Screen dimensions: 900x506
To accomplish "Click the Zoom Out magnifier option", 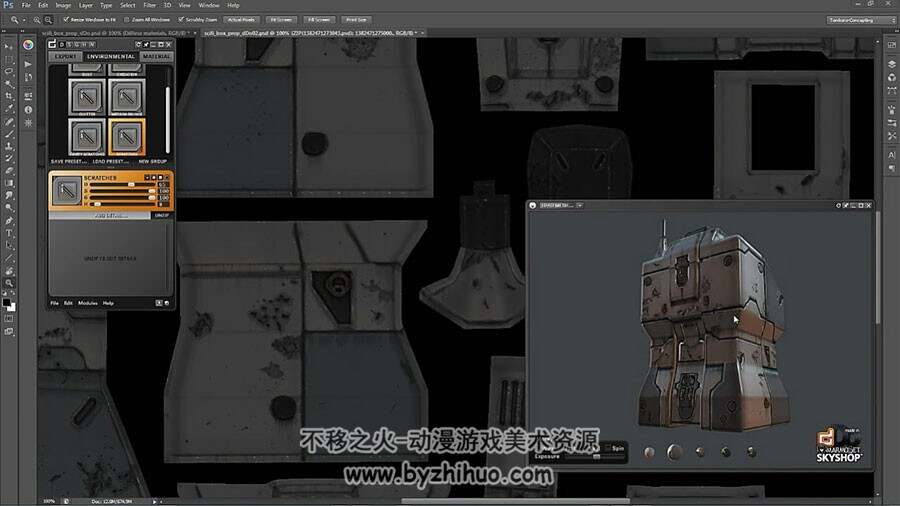I will pos(48,20).
